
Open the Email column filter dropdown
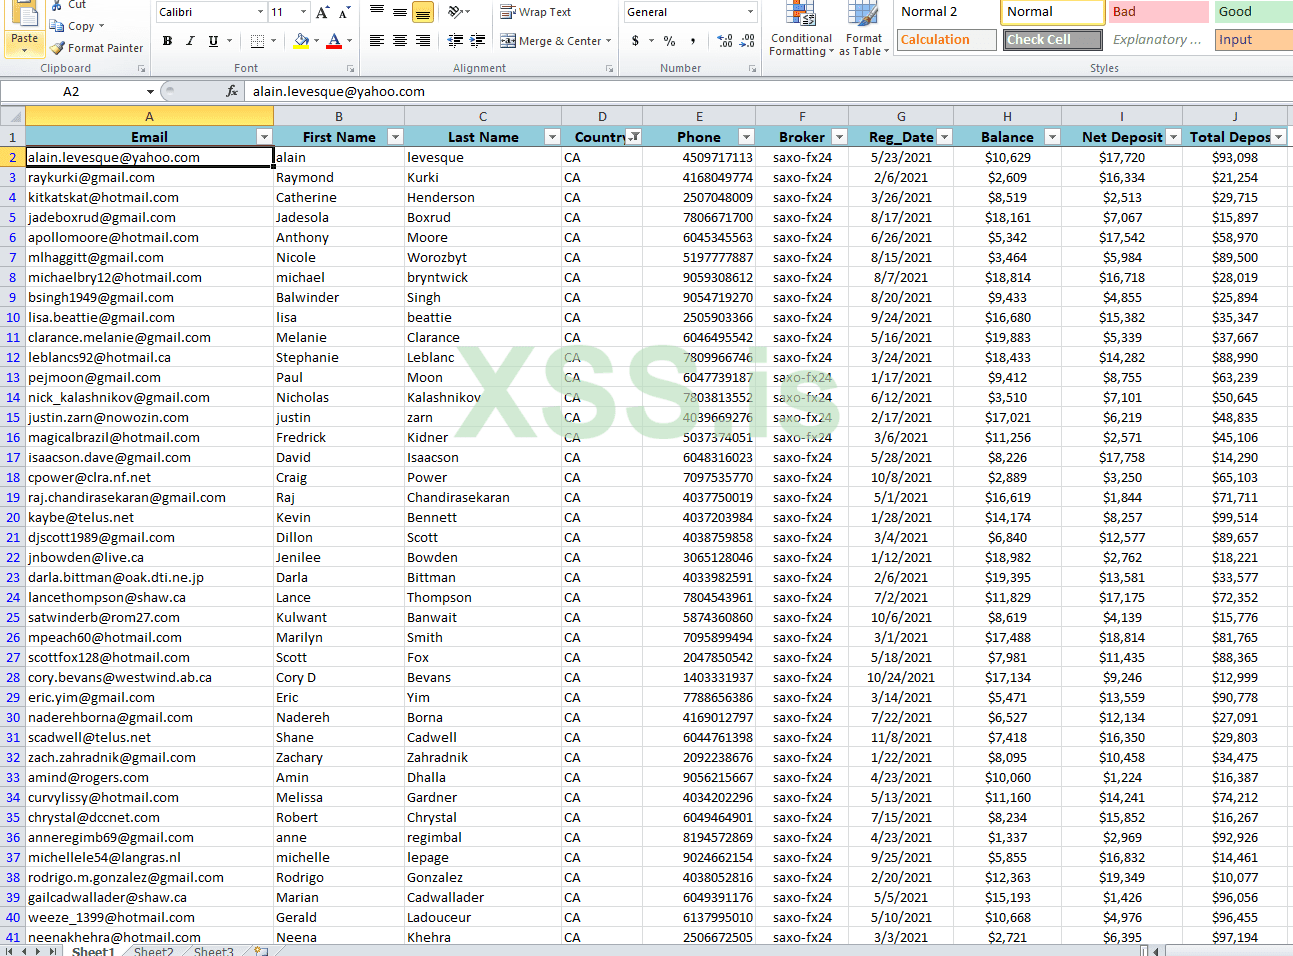(x=264, y=137)
